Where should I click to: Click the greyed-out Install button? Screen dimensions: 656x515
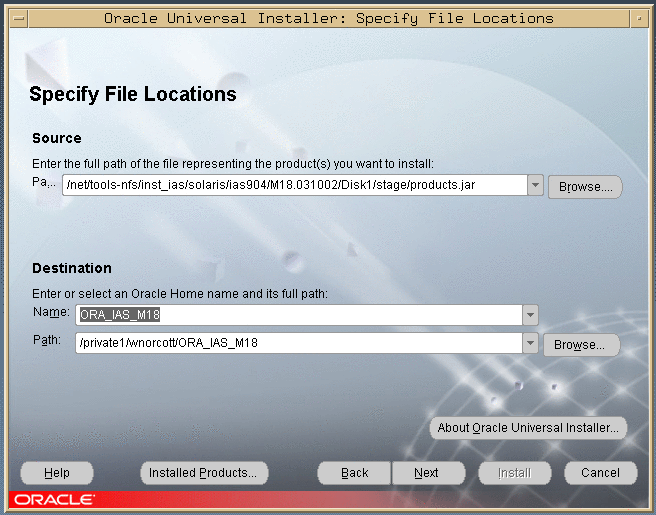pos(515,473)
